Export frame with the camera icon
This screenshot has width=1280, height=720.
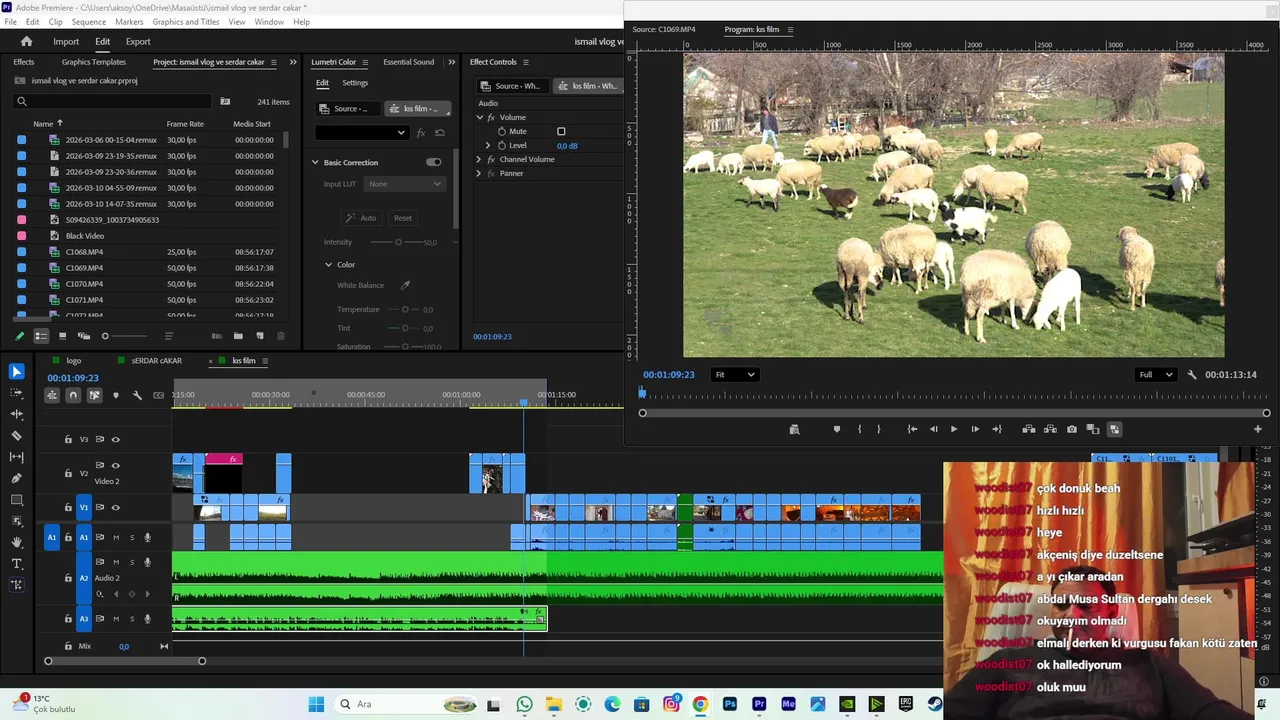[x=1072, y=429]
